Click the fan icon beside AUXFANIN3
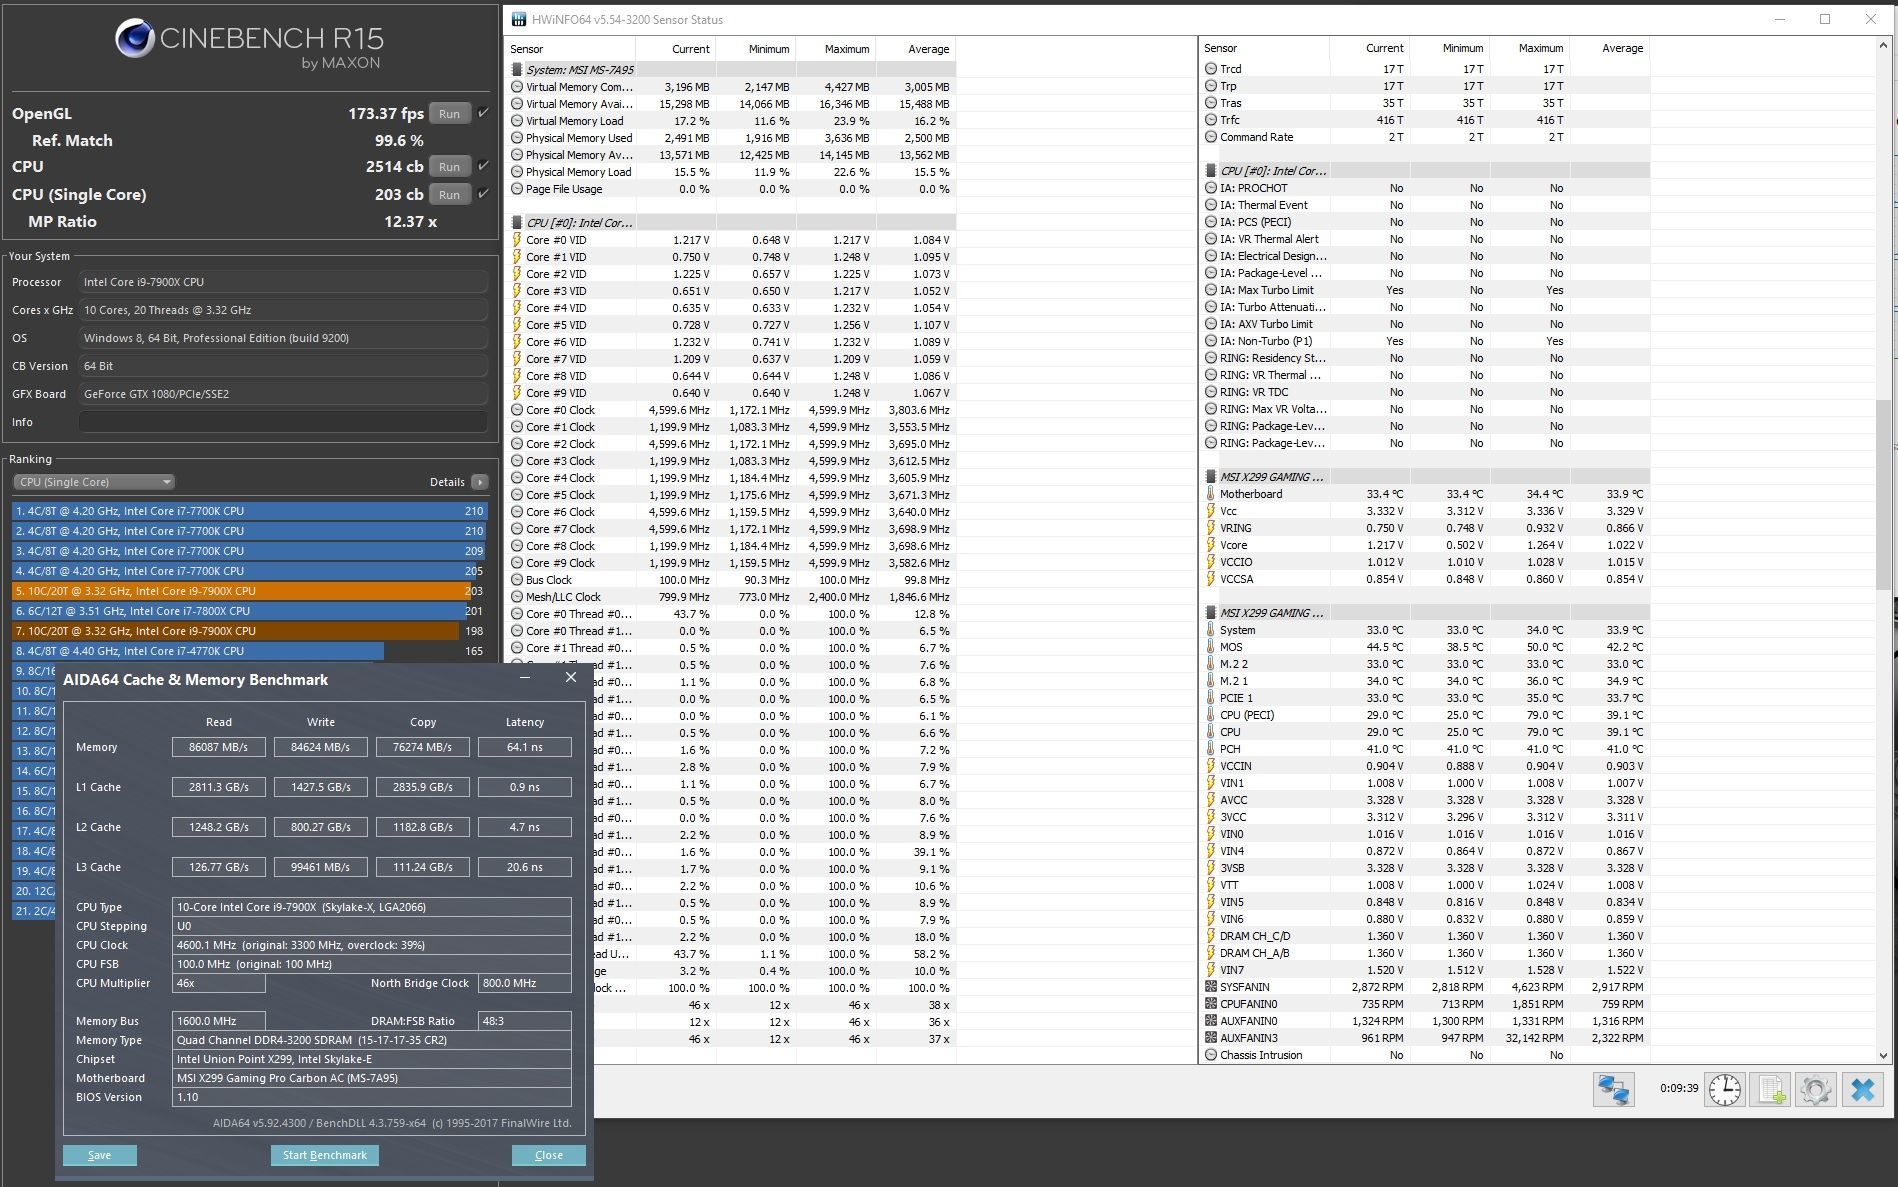The height and width of the screenshot is (1187, 1898). tap(1211, 1038)
